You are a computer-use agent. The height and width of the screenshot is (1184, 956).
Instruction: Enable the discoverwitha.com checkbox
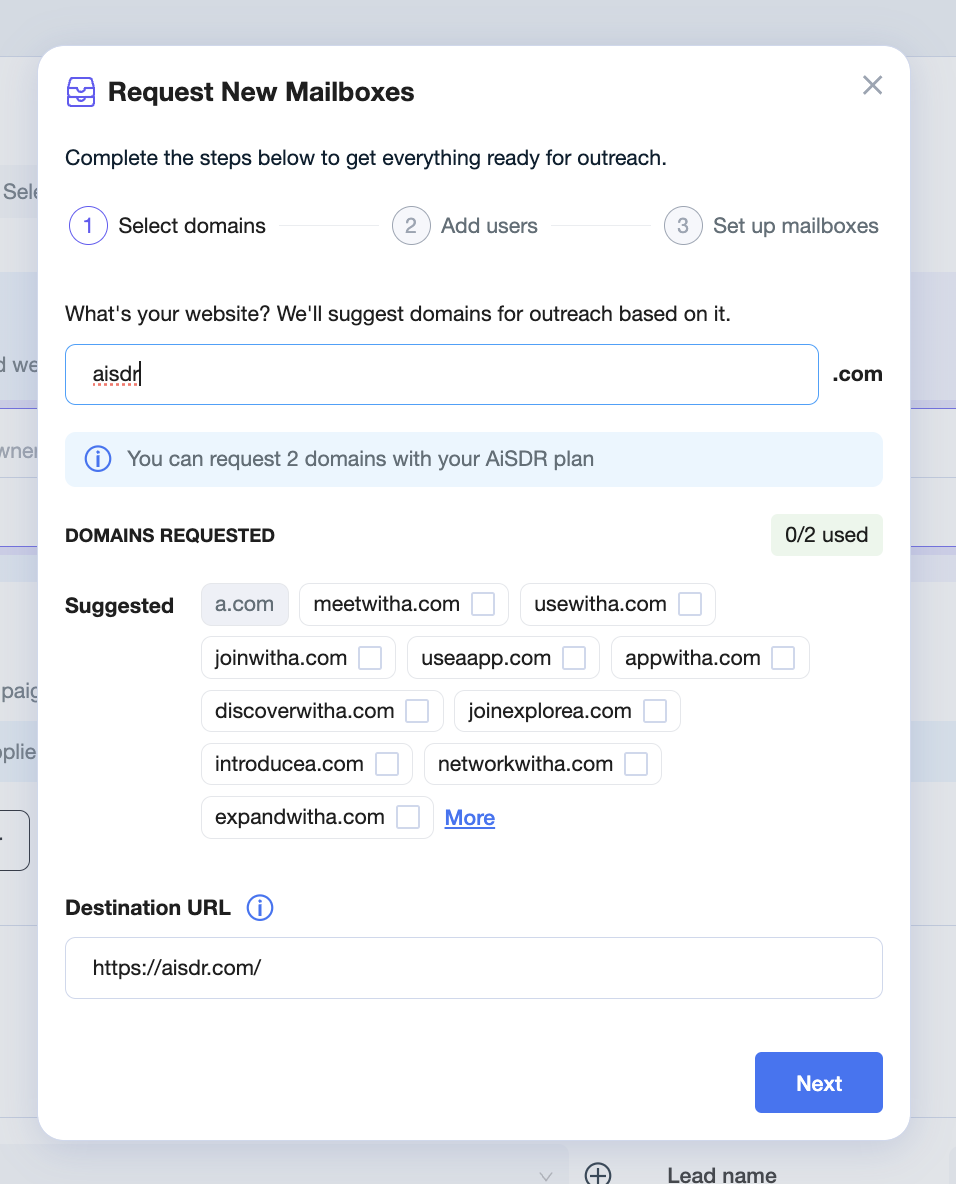[x=417, y=711]
